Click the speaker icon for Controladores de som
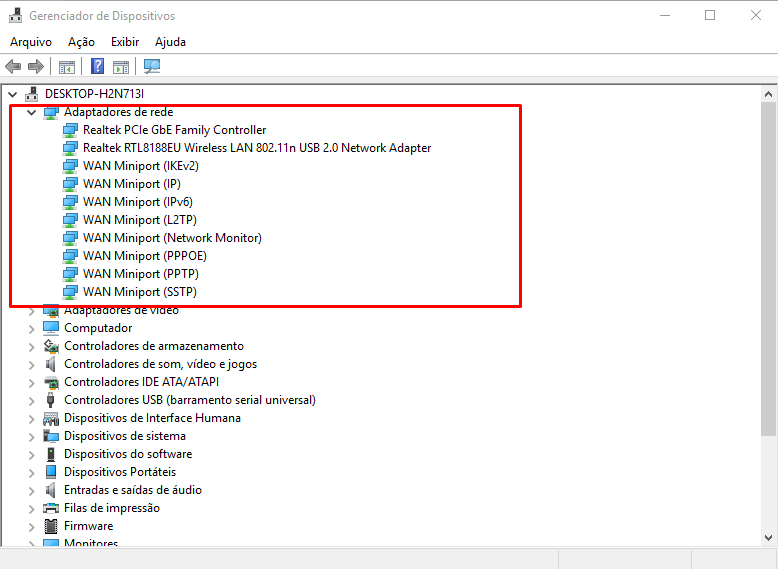The width and height of the screenshot is (778, 569). [51, 364]
